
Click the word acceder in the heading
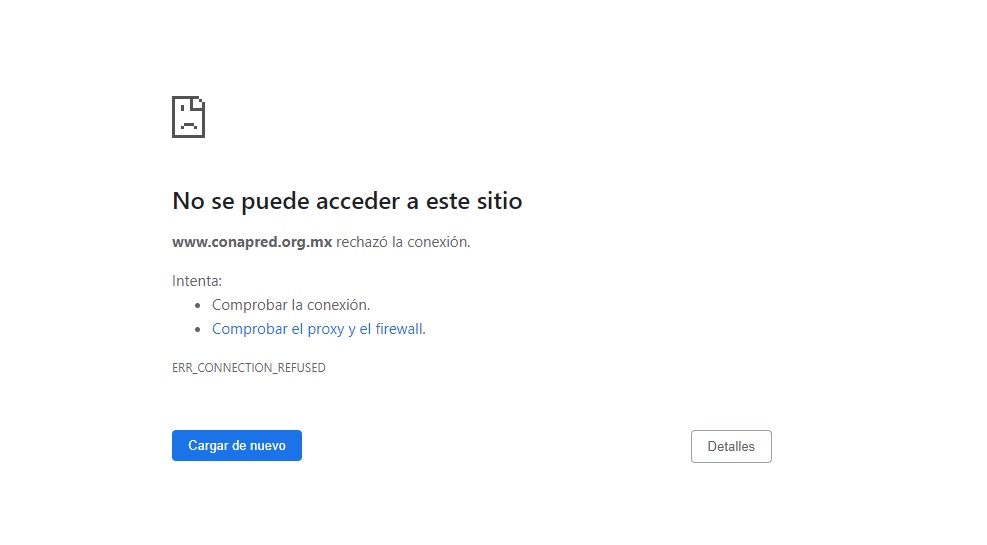(358, 201)
